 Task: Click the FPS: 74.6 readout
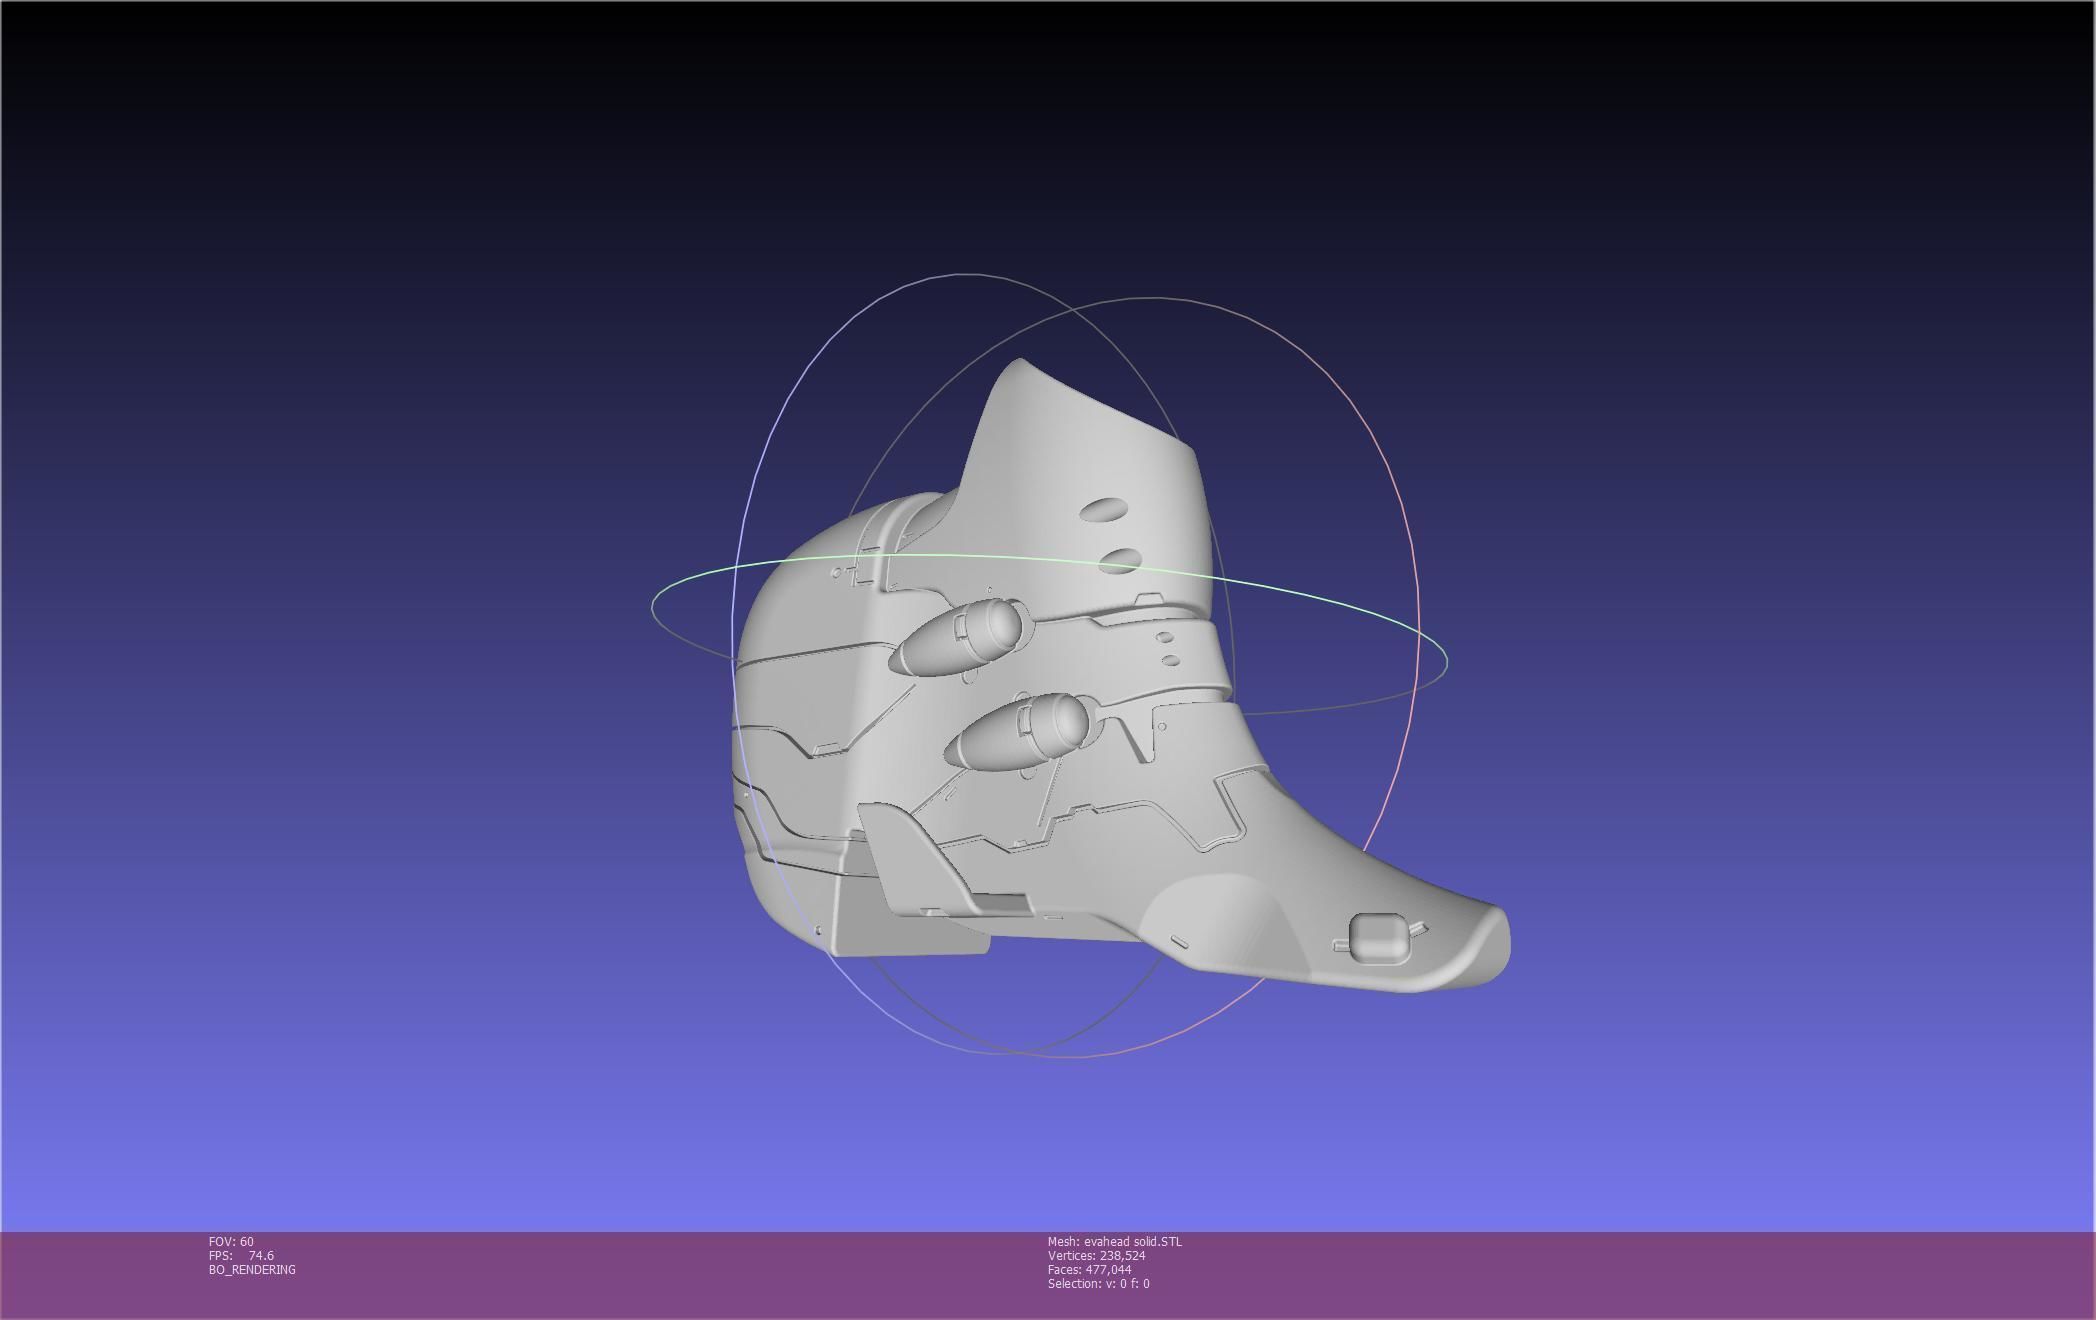(241, 1255)
